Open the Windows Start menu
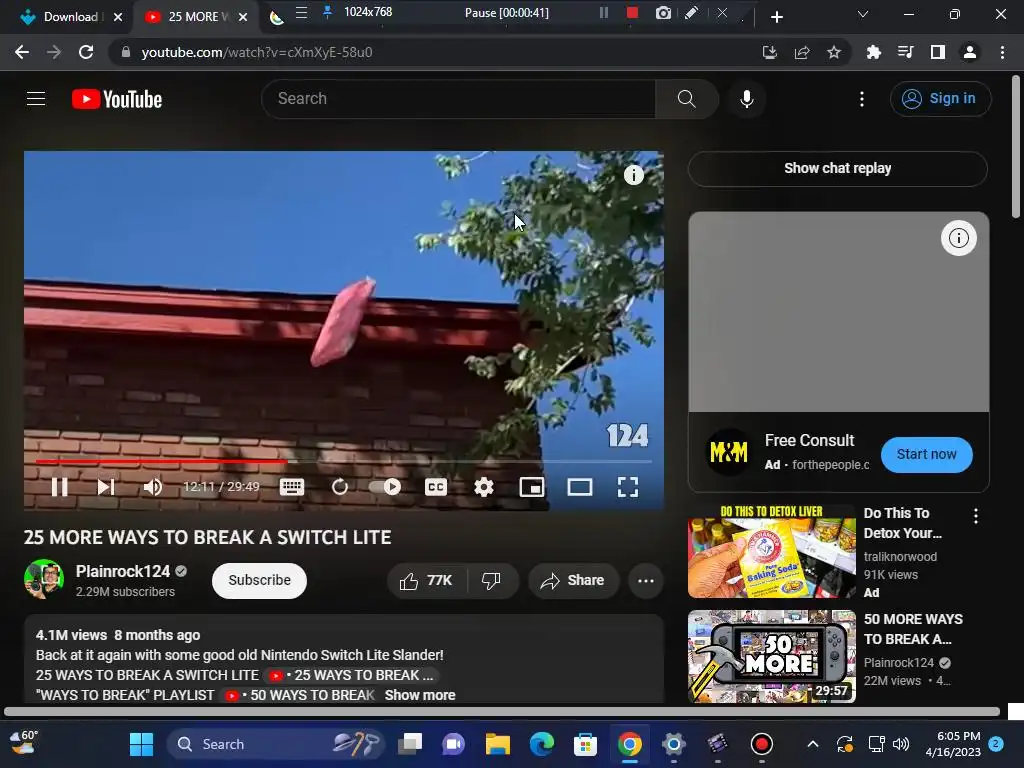Image resolution: width=1024 pixels, height=768 pixels. (x=141, y=744)
